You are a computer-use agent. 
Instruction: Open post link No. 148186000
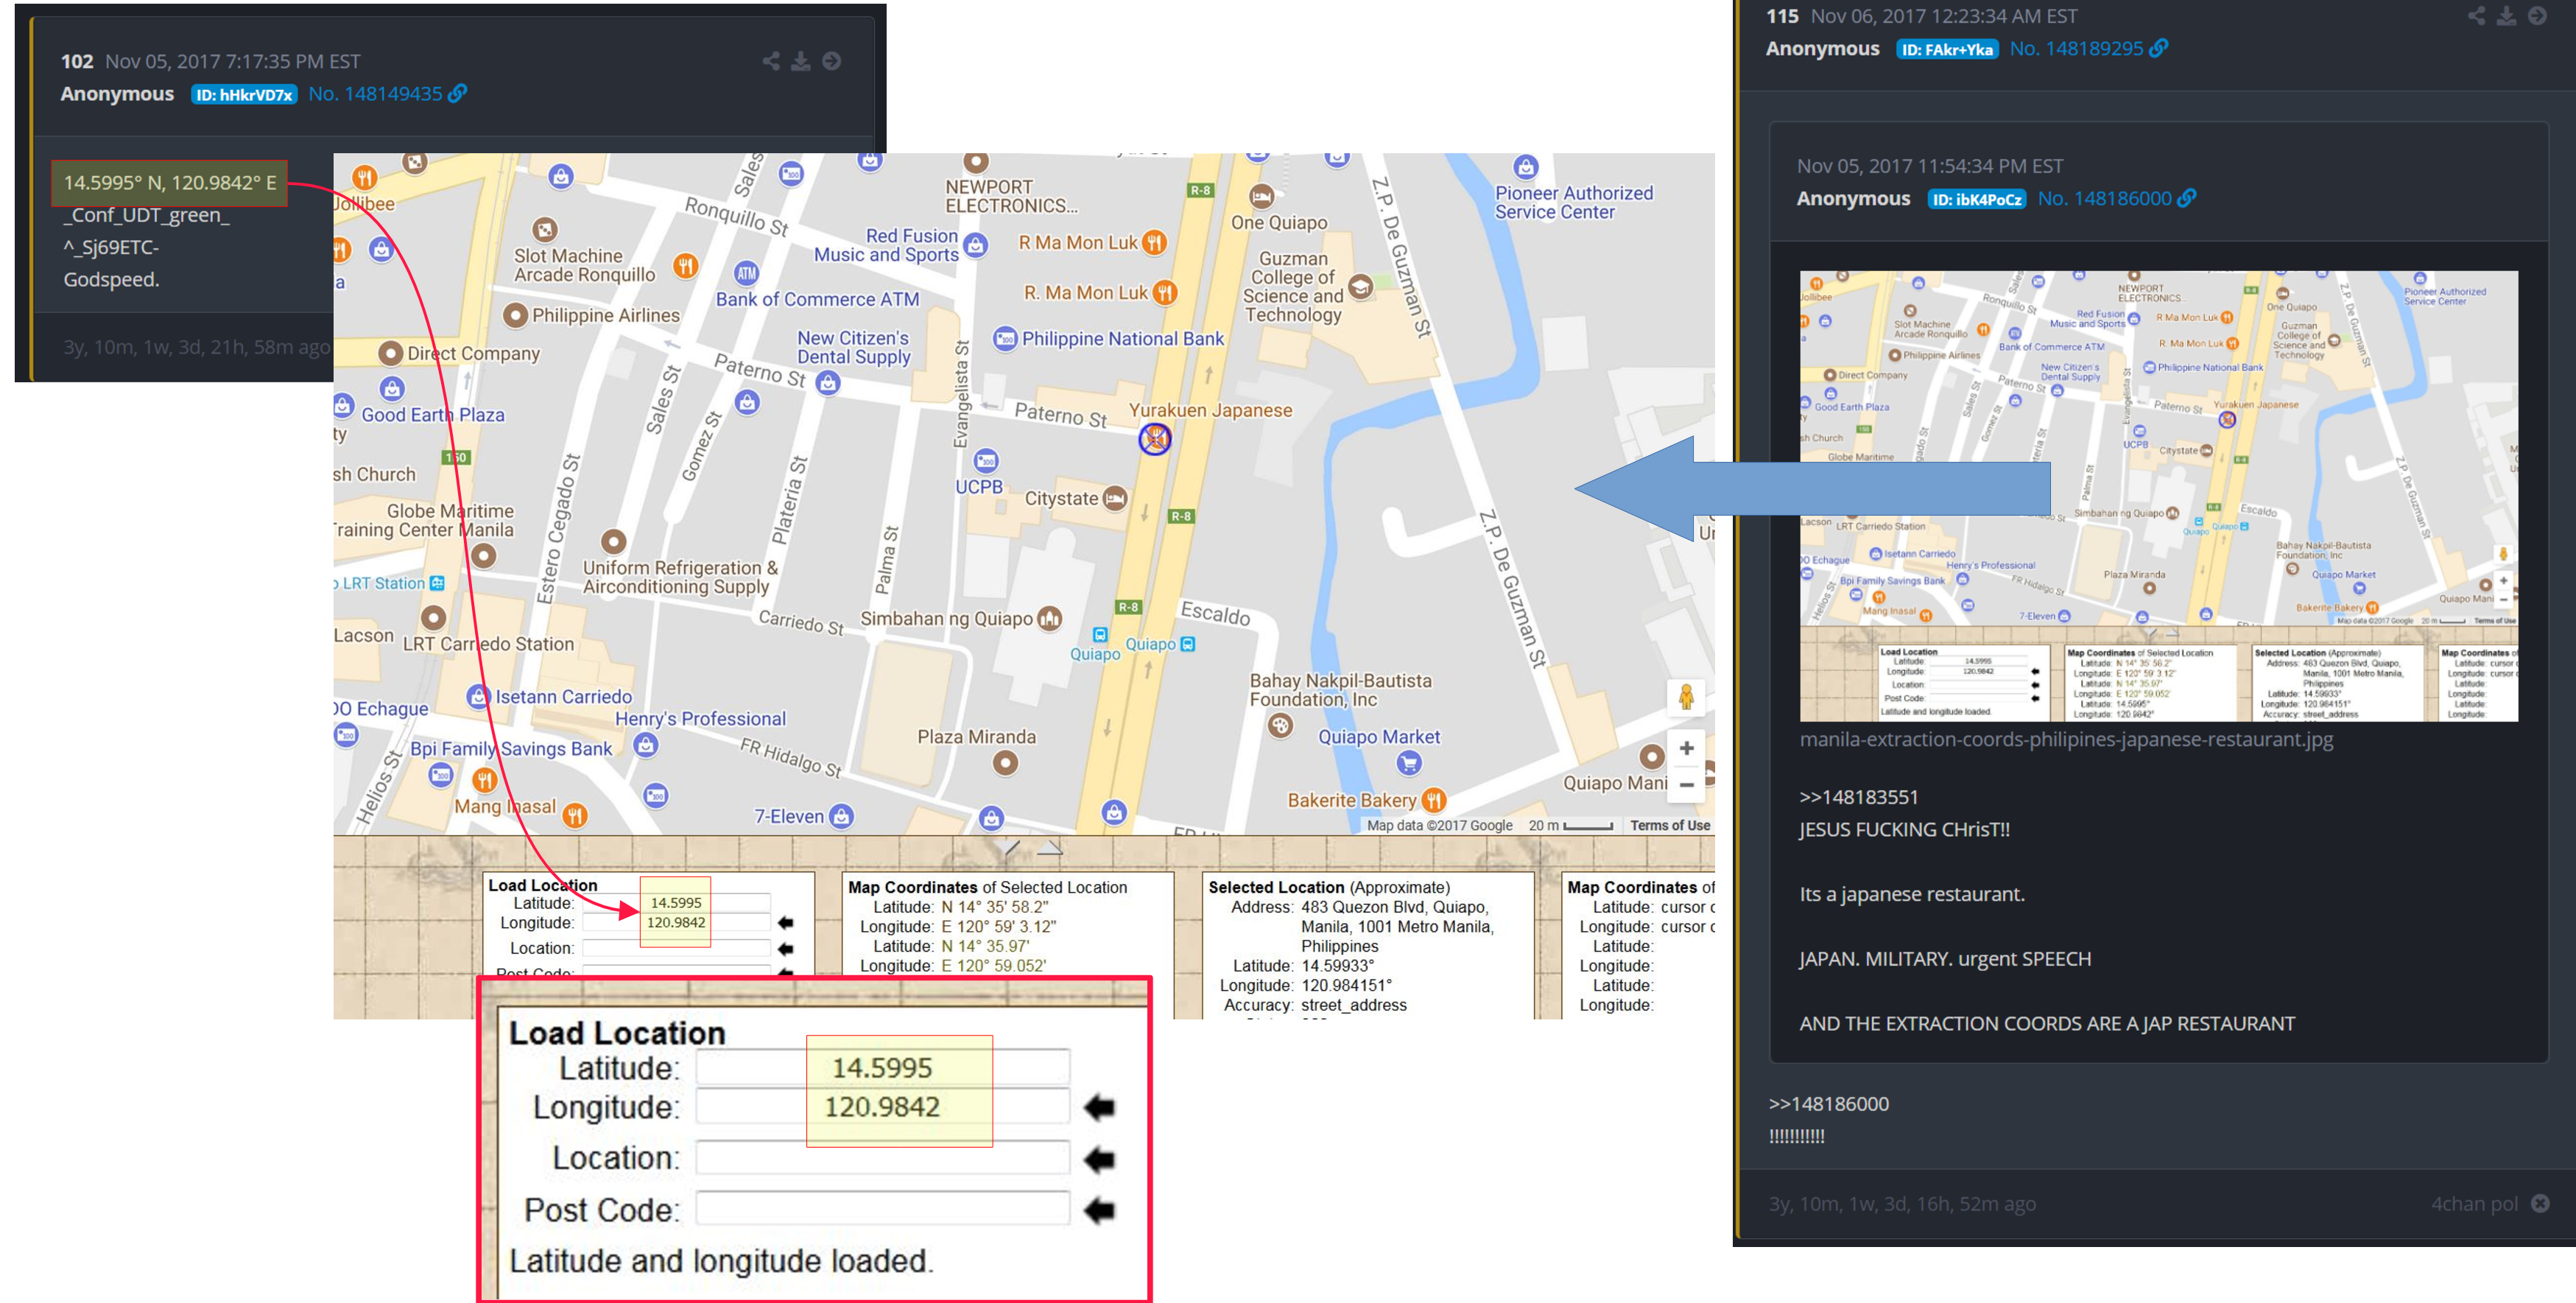tap(2104, 198)
